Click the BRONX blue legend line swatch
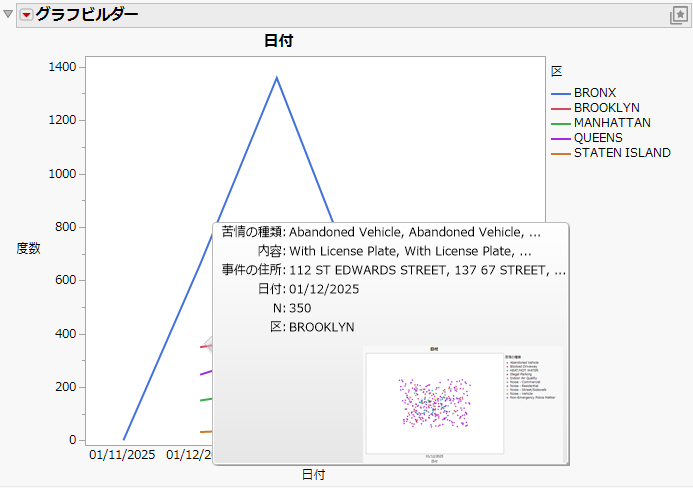The width and height of the screenshot is (693, 488). [561, 94]
